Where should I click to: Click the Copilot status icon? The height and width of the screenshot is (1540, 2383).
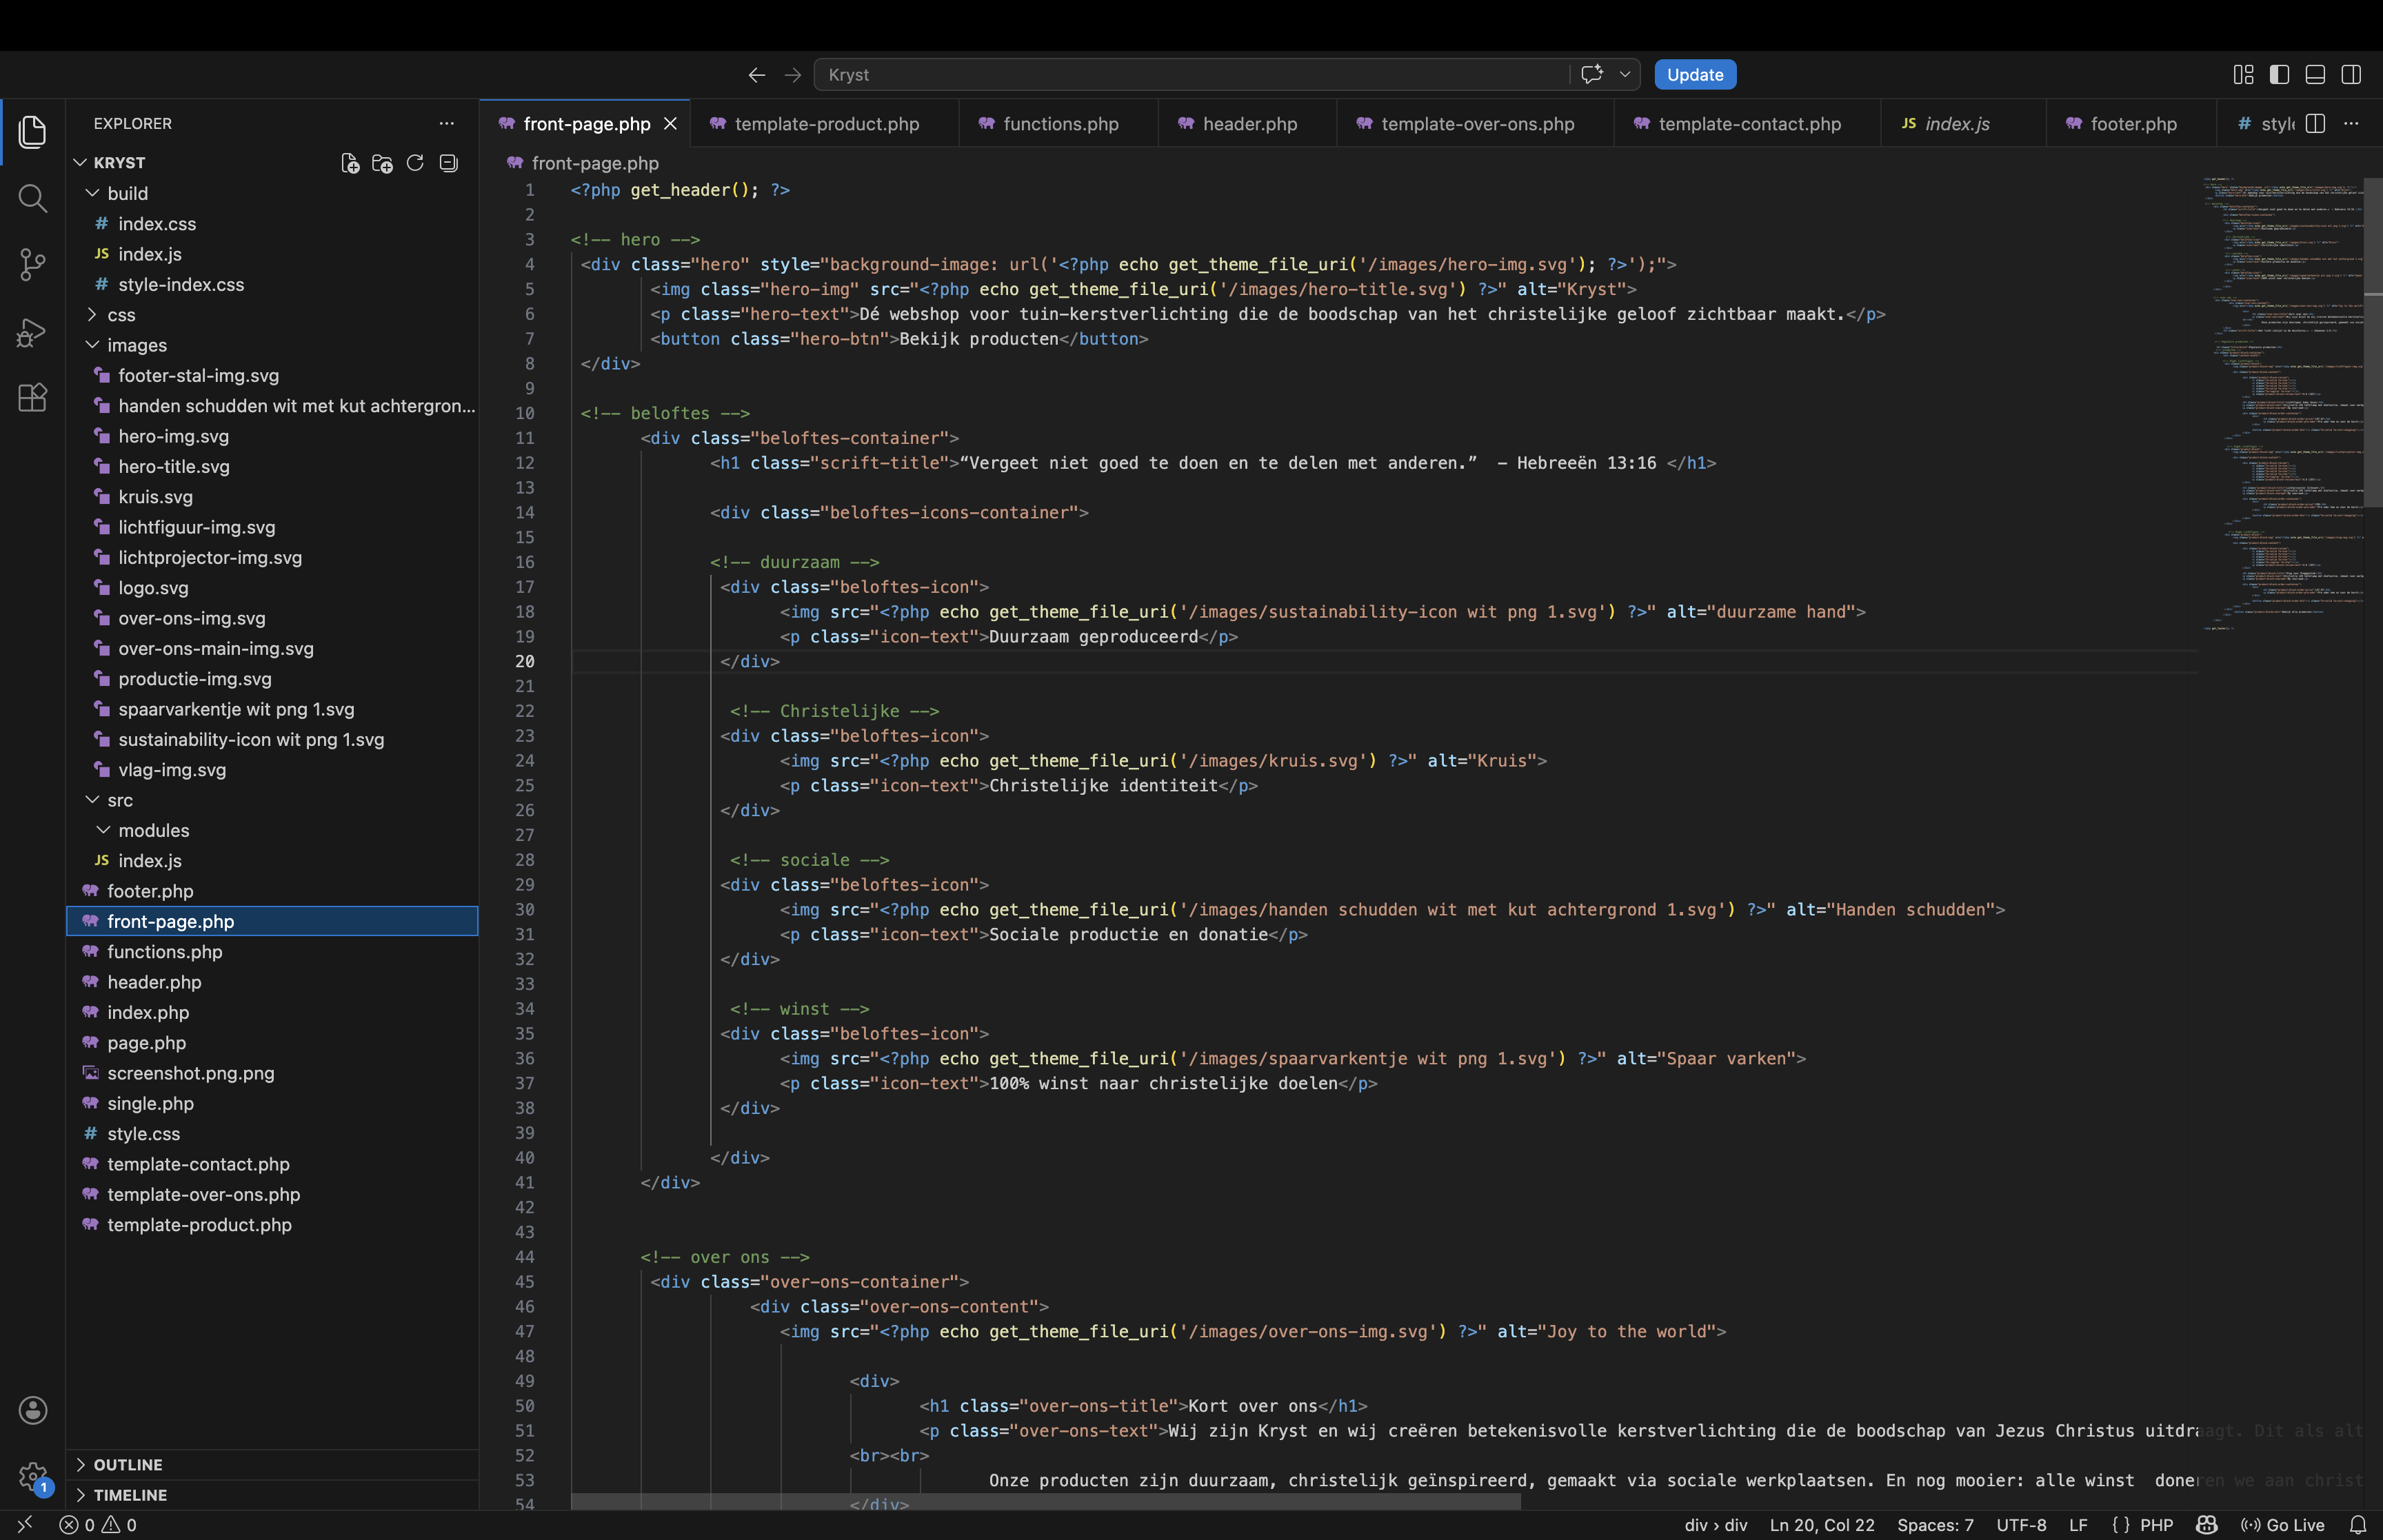[x=2206, y=1525]
